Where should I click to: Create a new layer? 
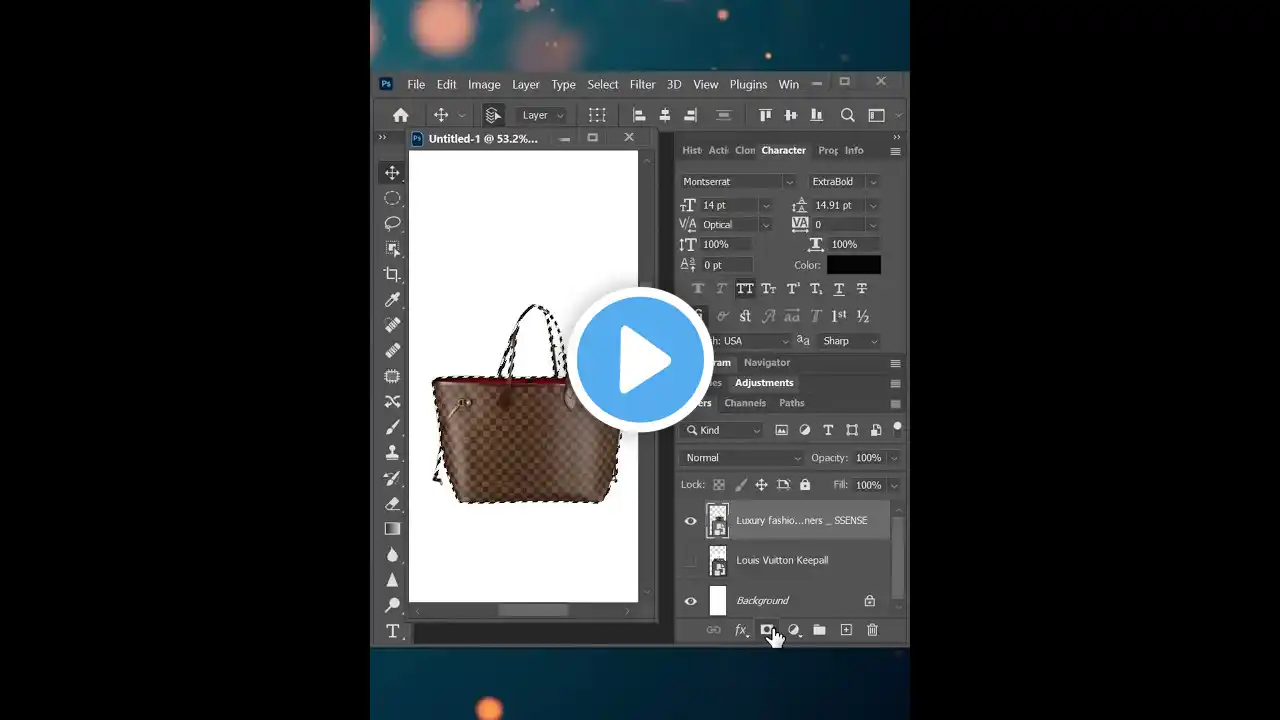coord(845,630)
